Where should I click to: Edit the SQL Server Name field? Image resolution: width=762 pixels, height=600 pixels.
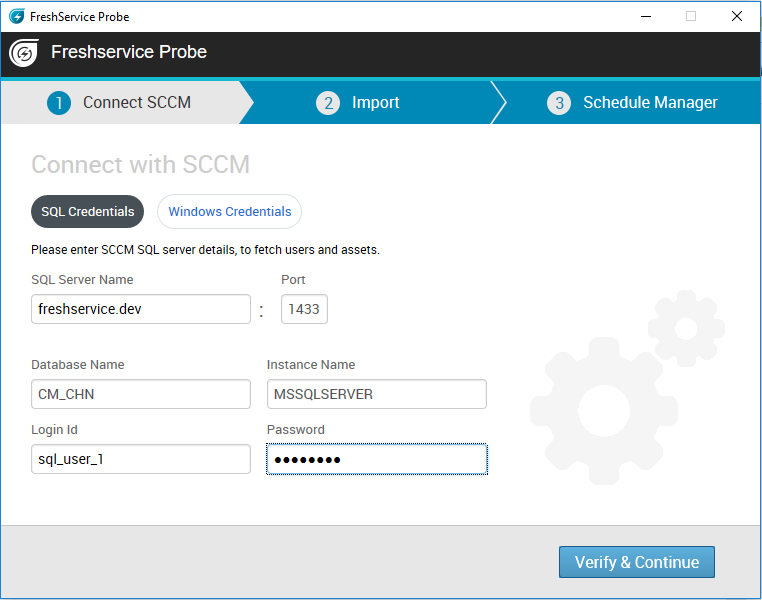point(141,309)
